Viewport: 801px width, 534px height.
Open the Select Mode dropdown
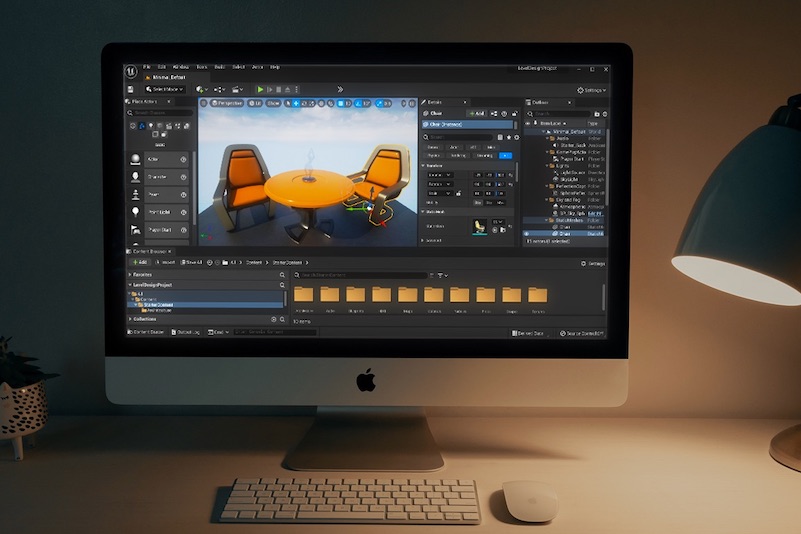pos(164,89)
